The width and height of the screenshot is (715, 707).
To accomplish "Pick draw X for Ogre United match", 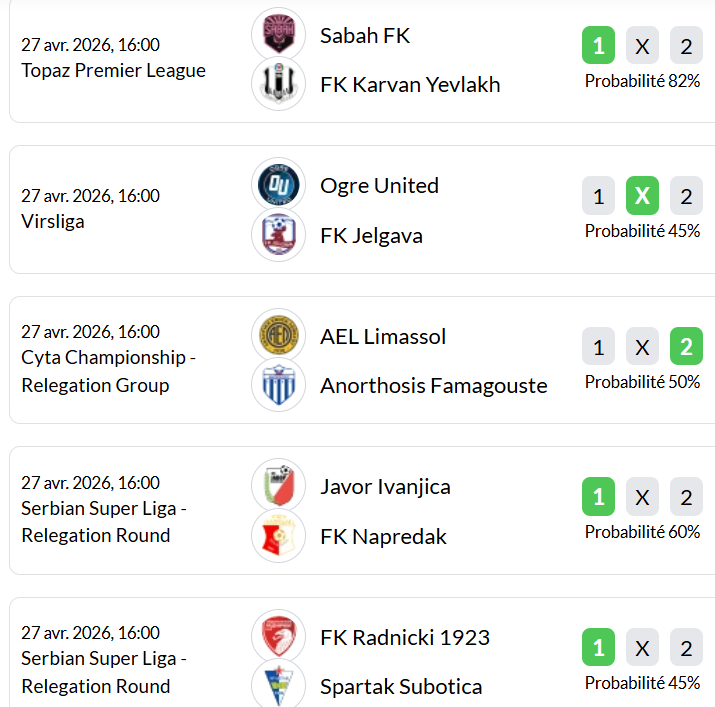I will [642, 196].
